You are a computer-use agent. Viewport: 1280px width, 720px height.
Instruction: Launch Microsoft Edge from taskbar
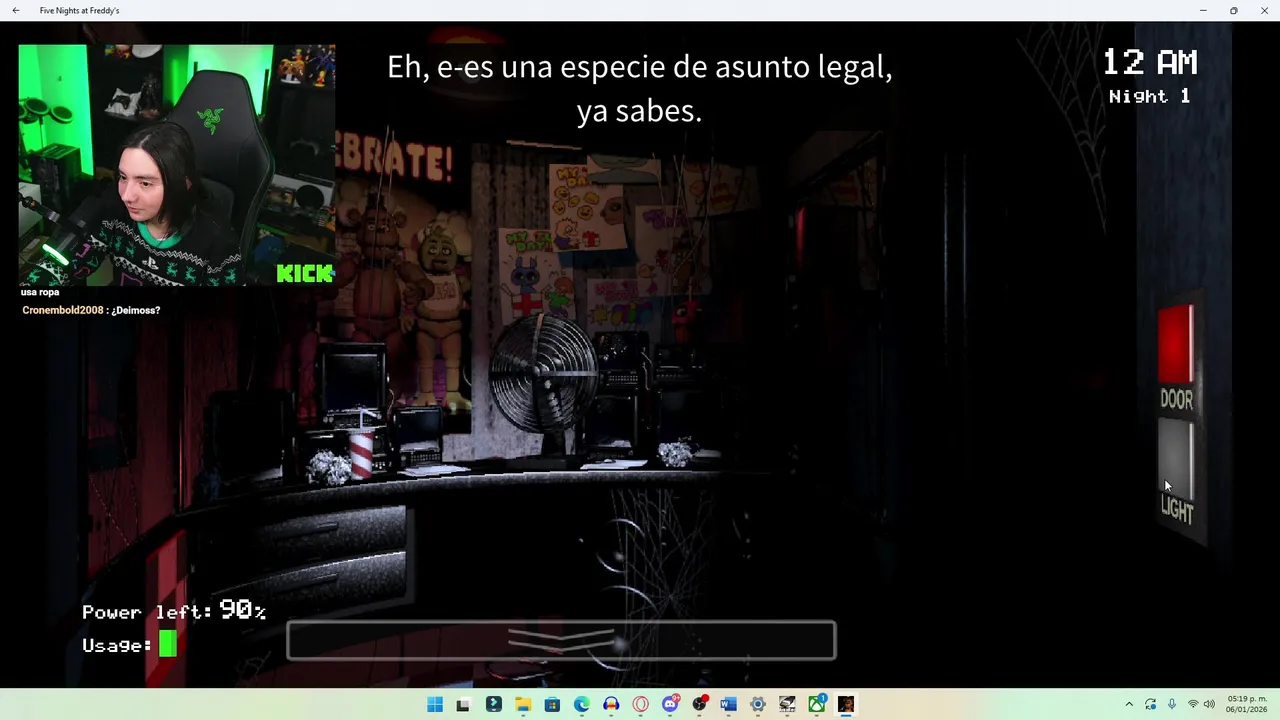tap(582, 704)
